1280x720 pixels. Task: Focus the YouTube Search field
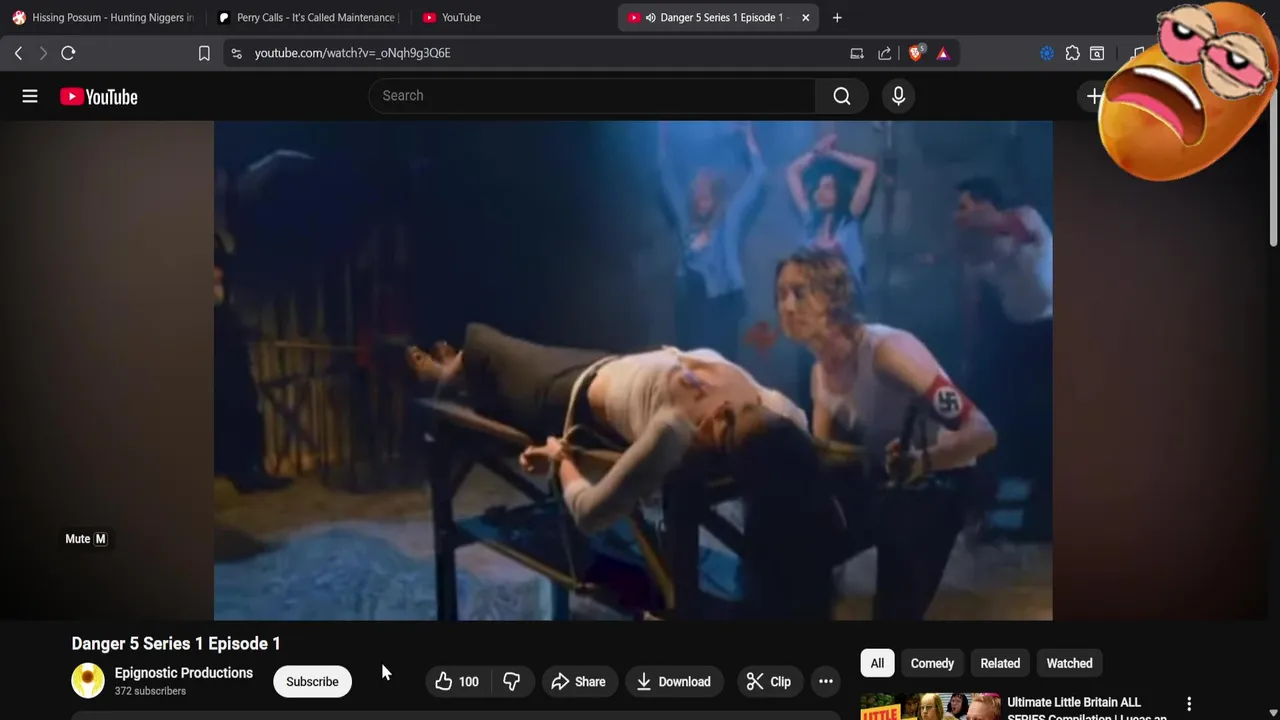592,96
